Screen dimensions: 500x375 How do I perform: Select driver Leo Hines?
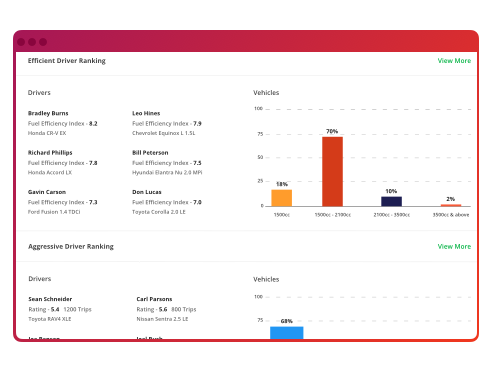(146, 113)
